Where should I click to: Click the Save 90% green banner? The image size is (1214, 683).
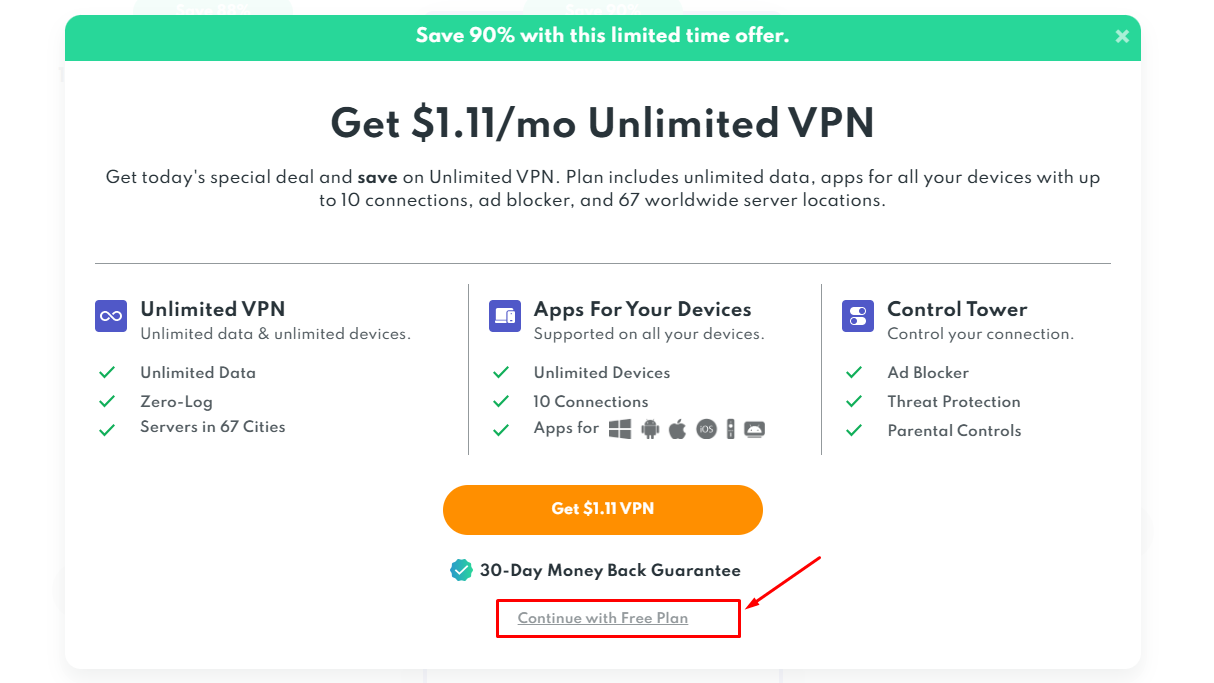coord(602,35)
